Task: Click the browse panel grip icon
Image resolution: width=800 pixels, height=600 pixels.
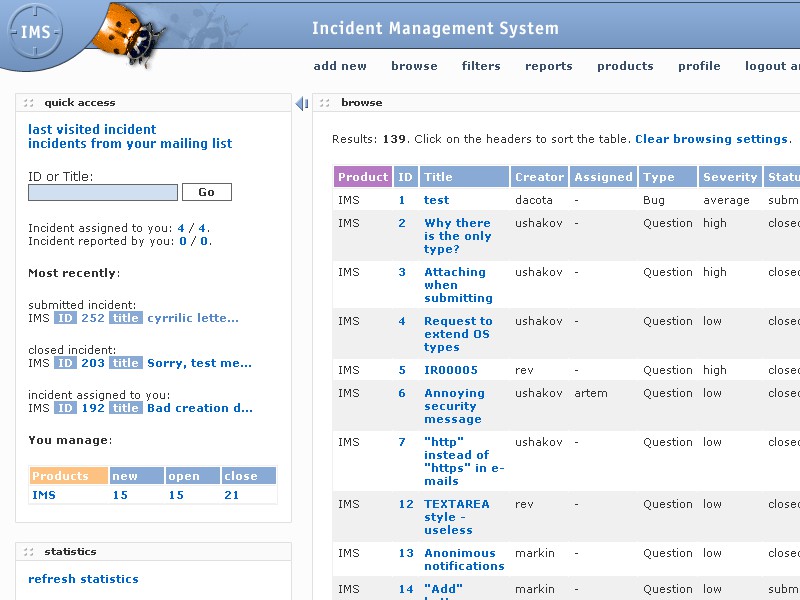Action: click(324, 103)
